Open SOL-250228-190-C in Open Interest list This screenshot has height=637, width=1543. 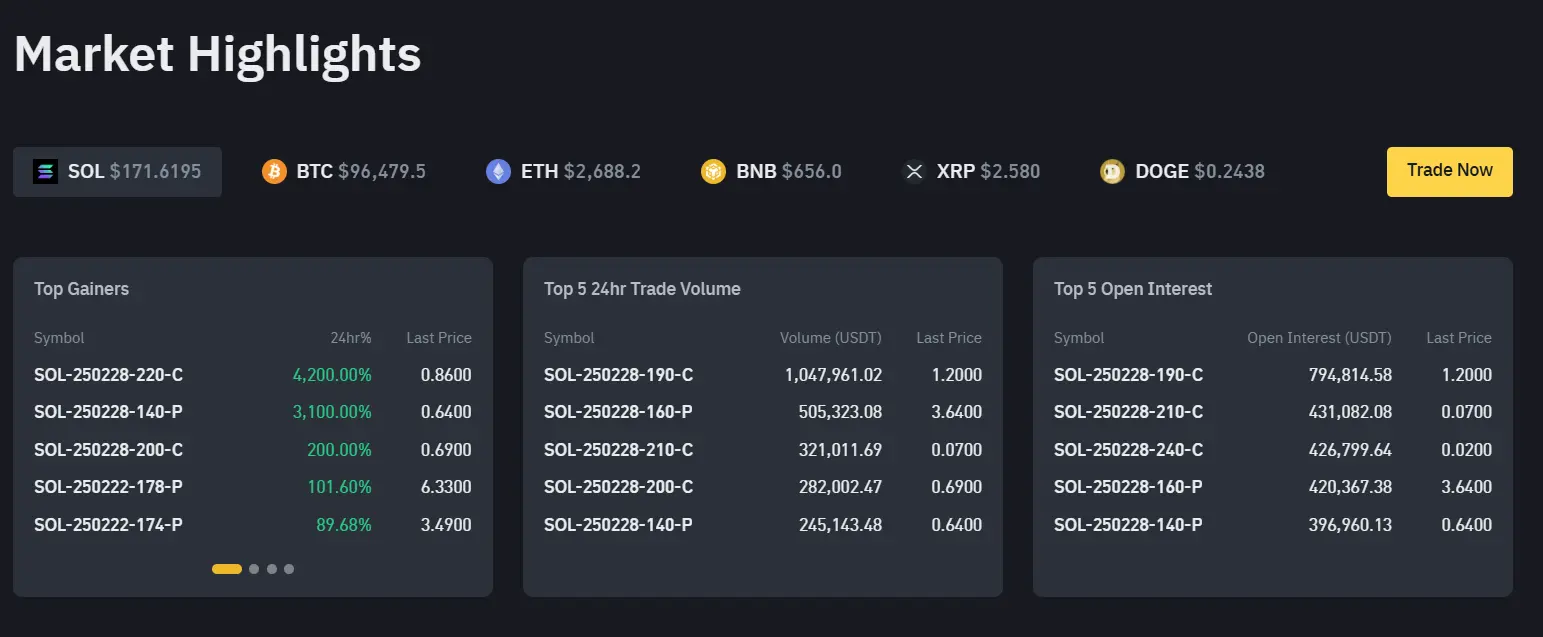(x=1128, y=375)
